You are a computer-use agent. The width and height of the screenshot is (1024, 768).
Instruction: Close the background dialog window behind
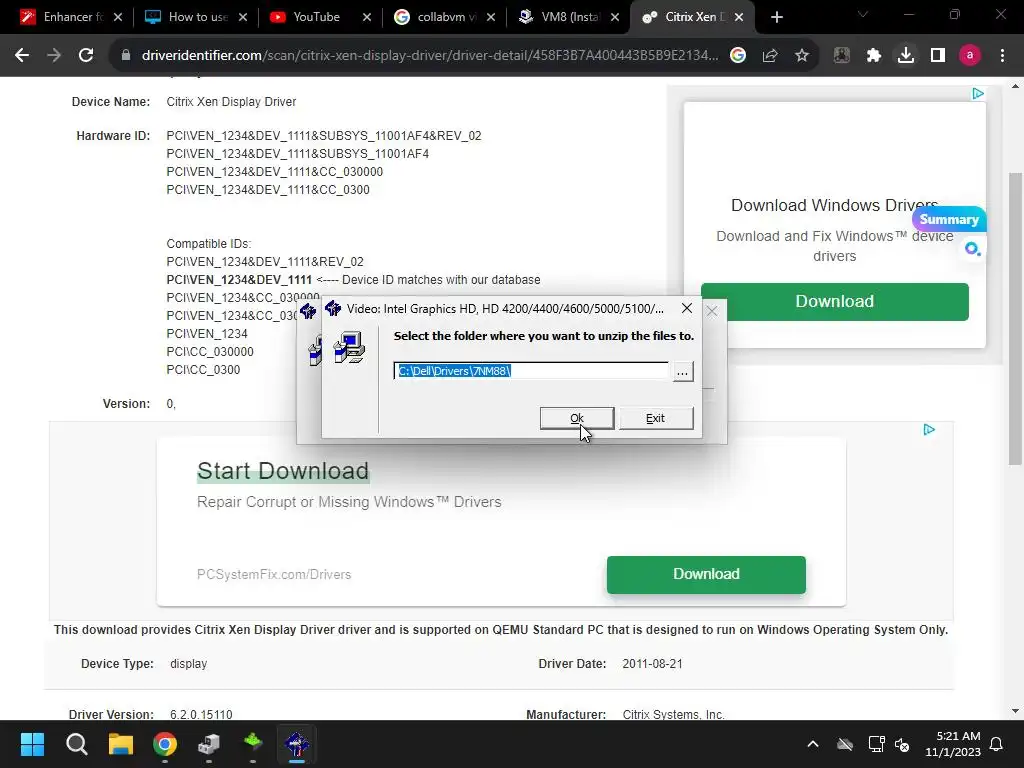click(x=712, y=312)
